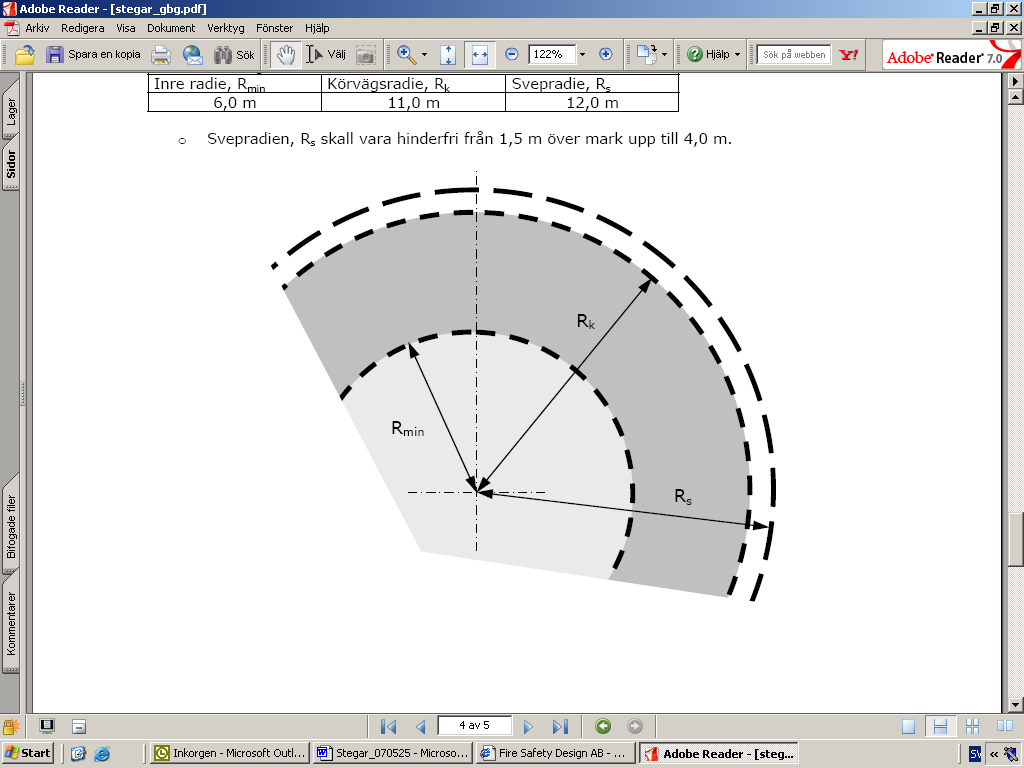Select the Snapshot camera tool

366,55
